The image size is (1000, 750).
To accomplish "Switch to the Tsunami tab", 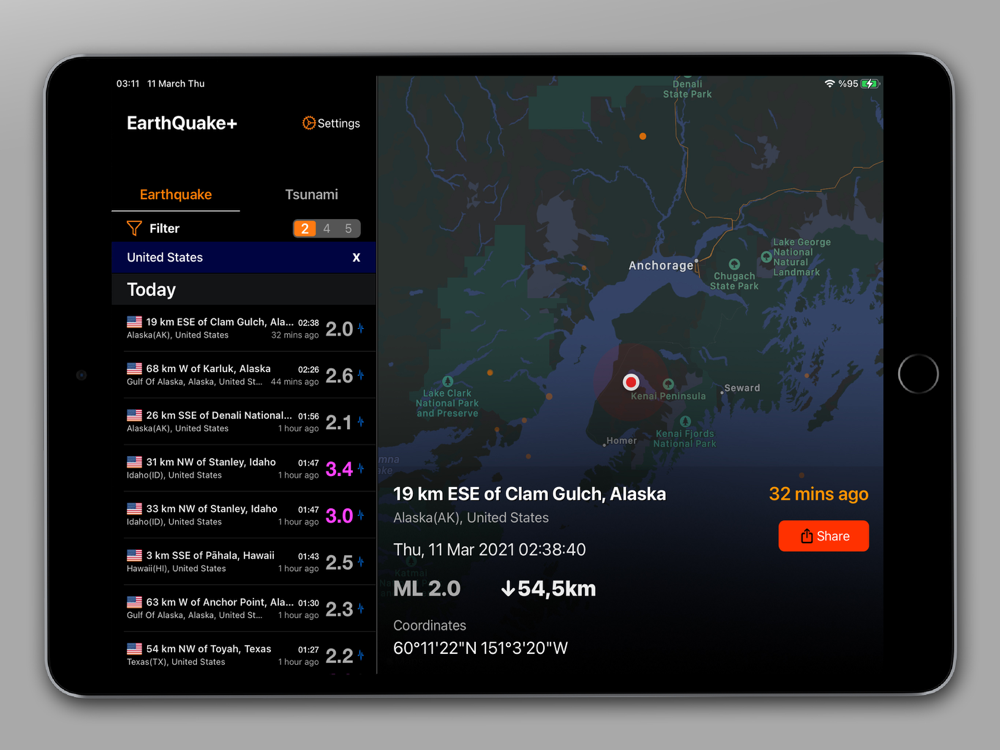I will (x=311, y=195).
